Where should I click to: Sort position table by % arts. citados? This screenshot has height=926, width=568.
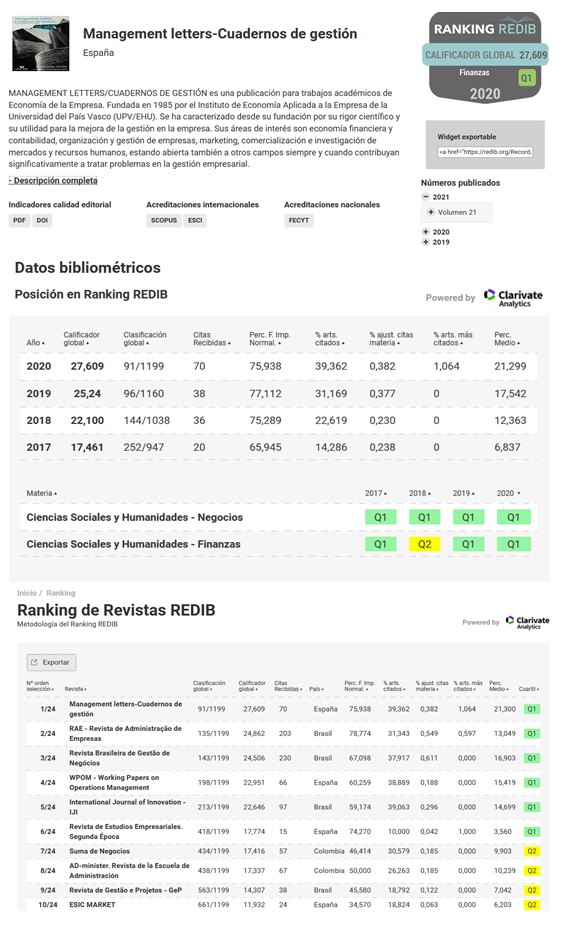329,338
